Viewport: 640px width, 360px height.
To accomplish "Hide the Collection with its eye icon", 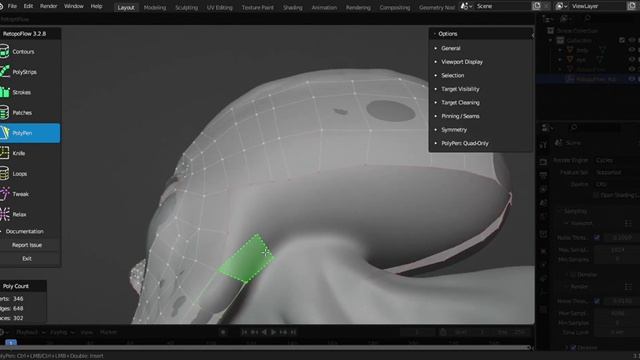I will tap(632, 40).
